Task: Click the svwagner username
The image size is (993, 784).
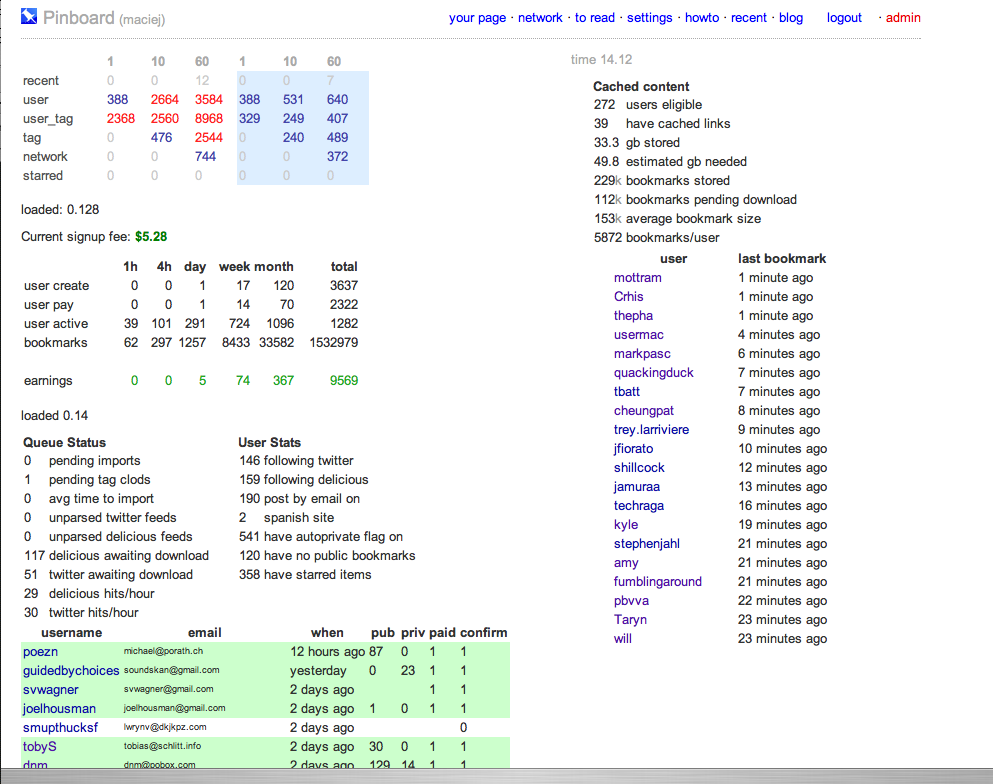Action: [51, 690]
